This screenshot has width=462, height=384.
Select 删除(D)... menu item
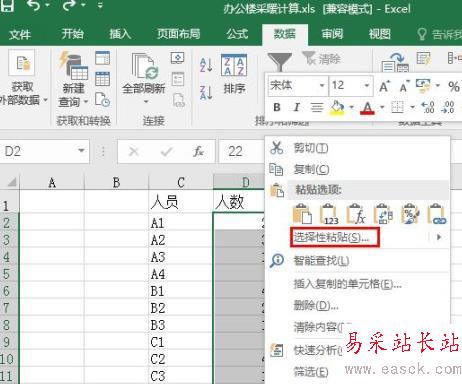(x=358, y=305)
